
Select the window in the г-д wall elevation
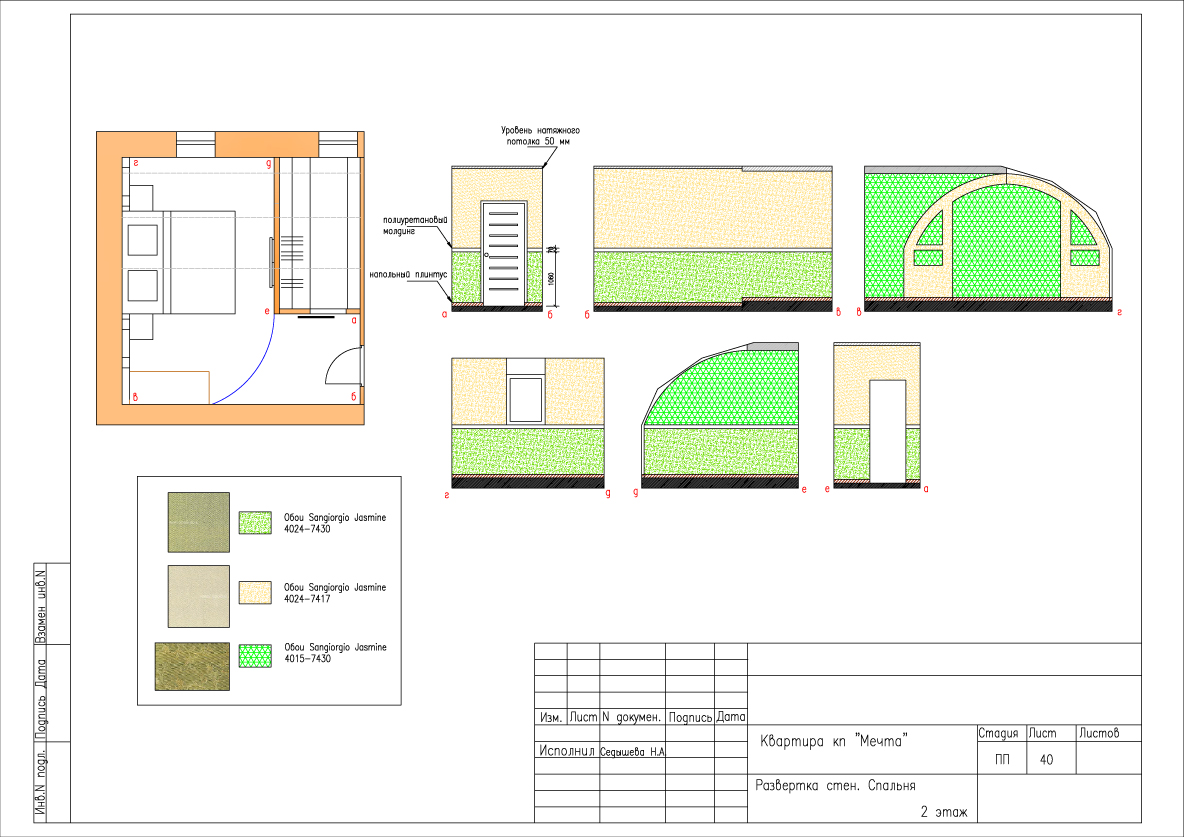525,400
